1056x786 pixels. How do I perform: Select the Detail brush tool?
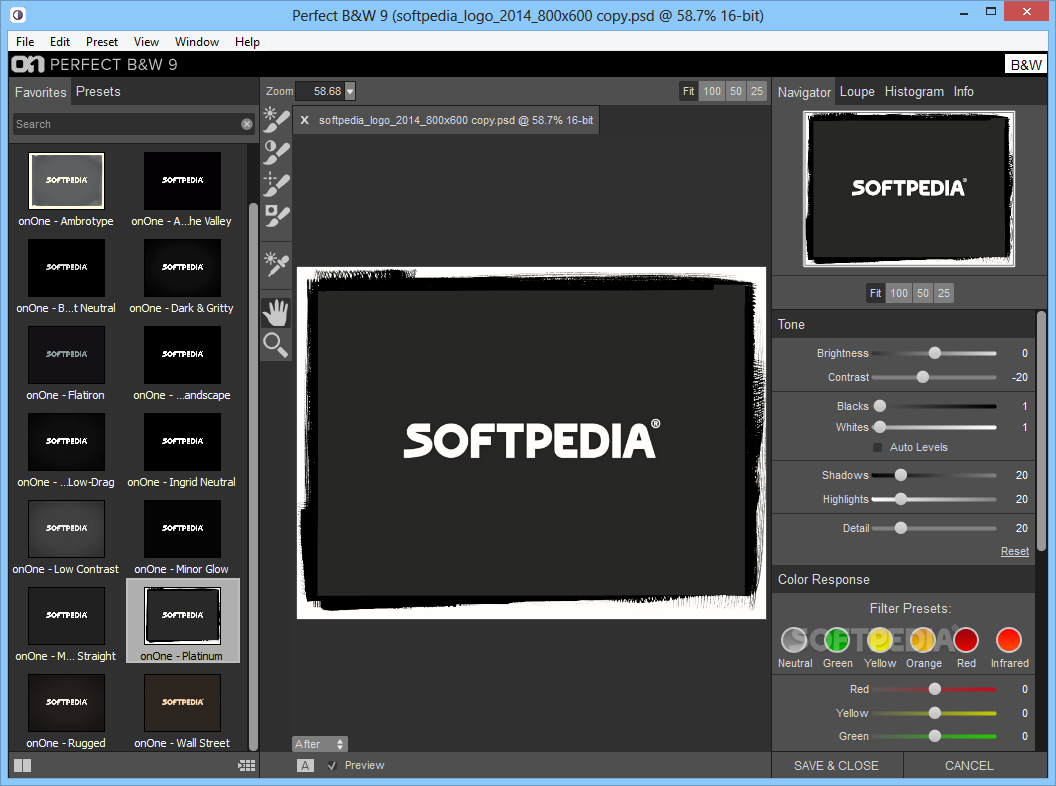tap(276, 184)
